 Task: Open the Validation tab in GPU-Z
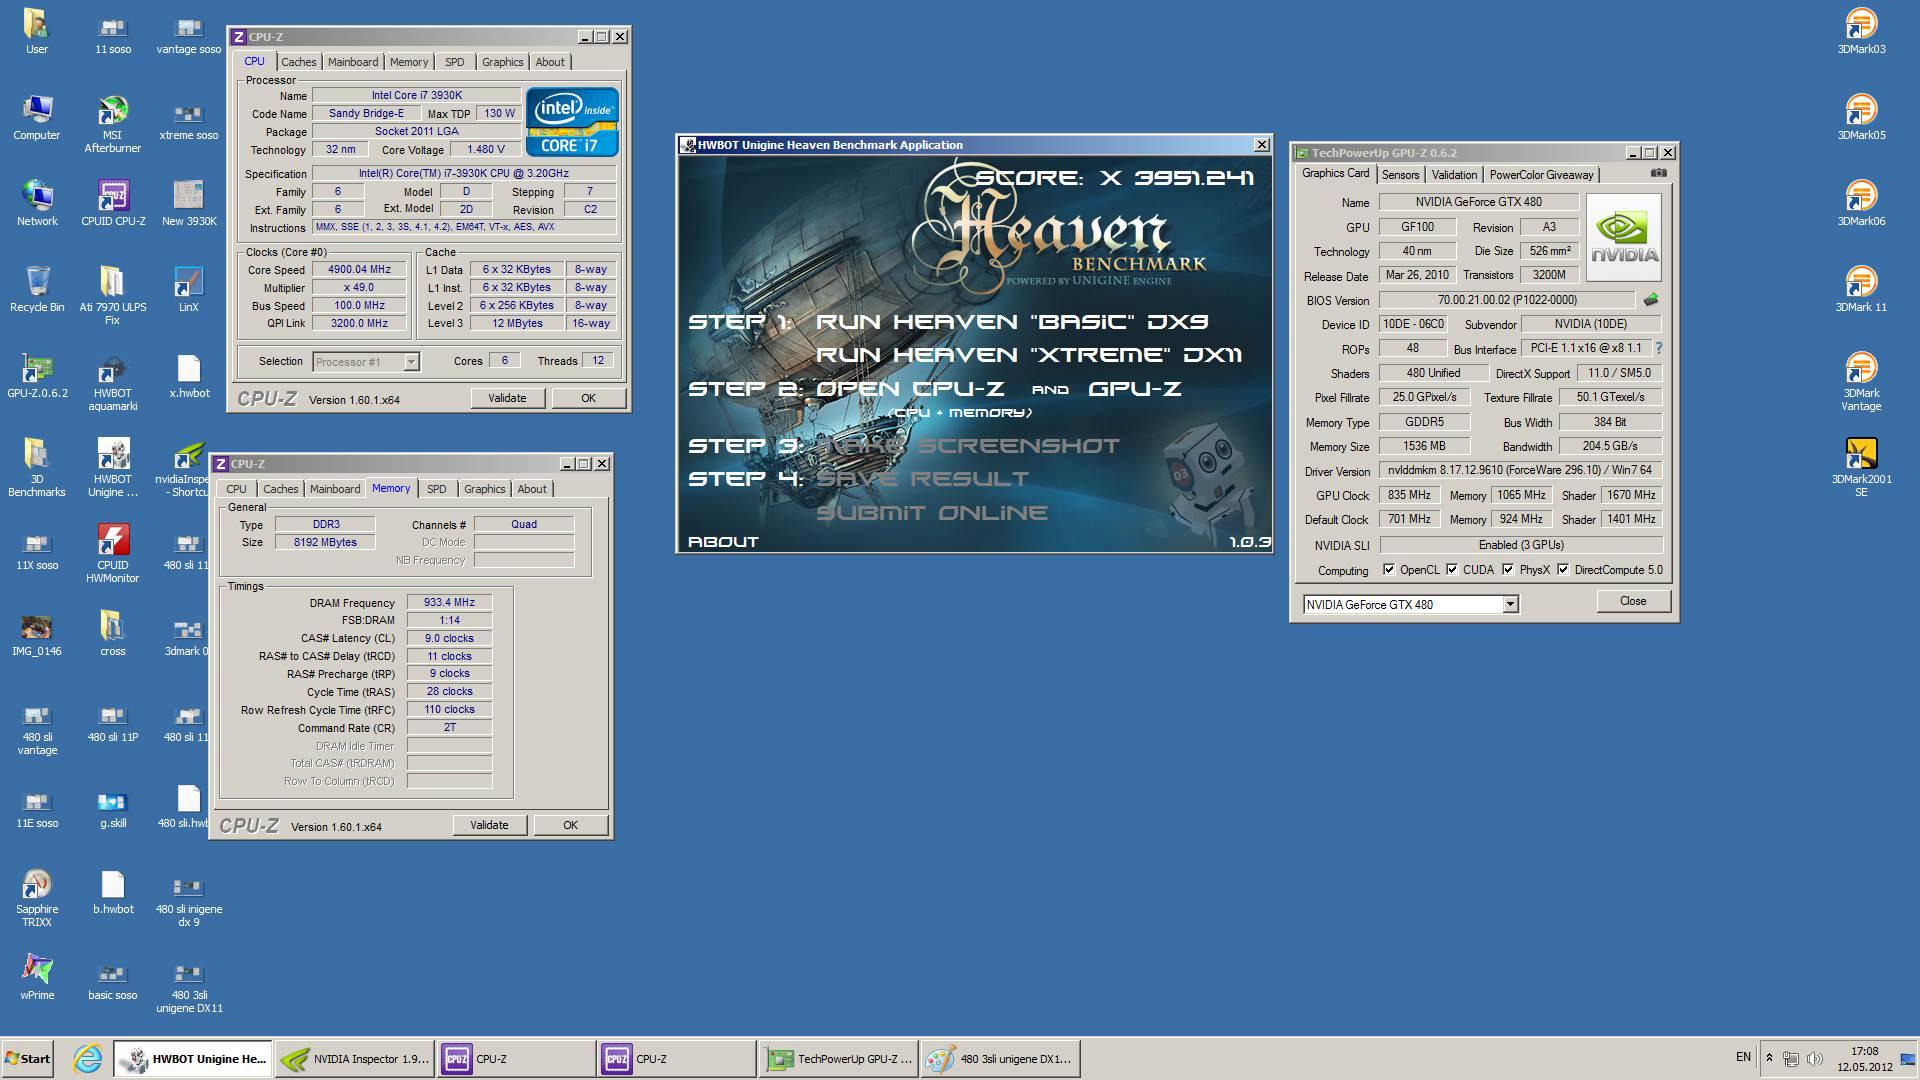1454,175
